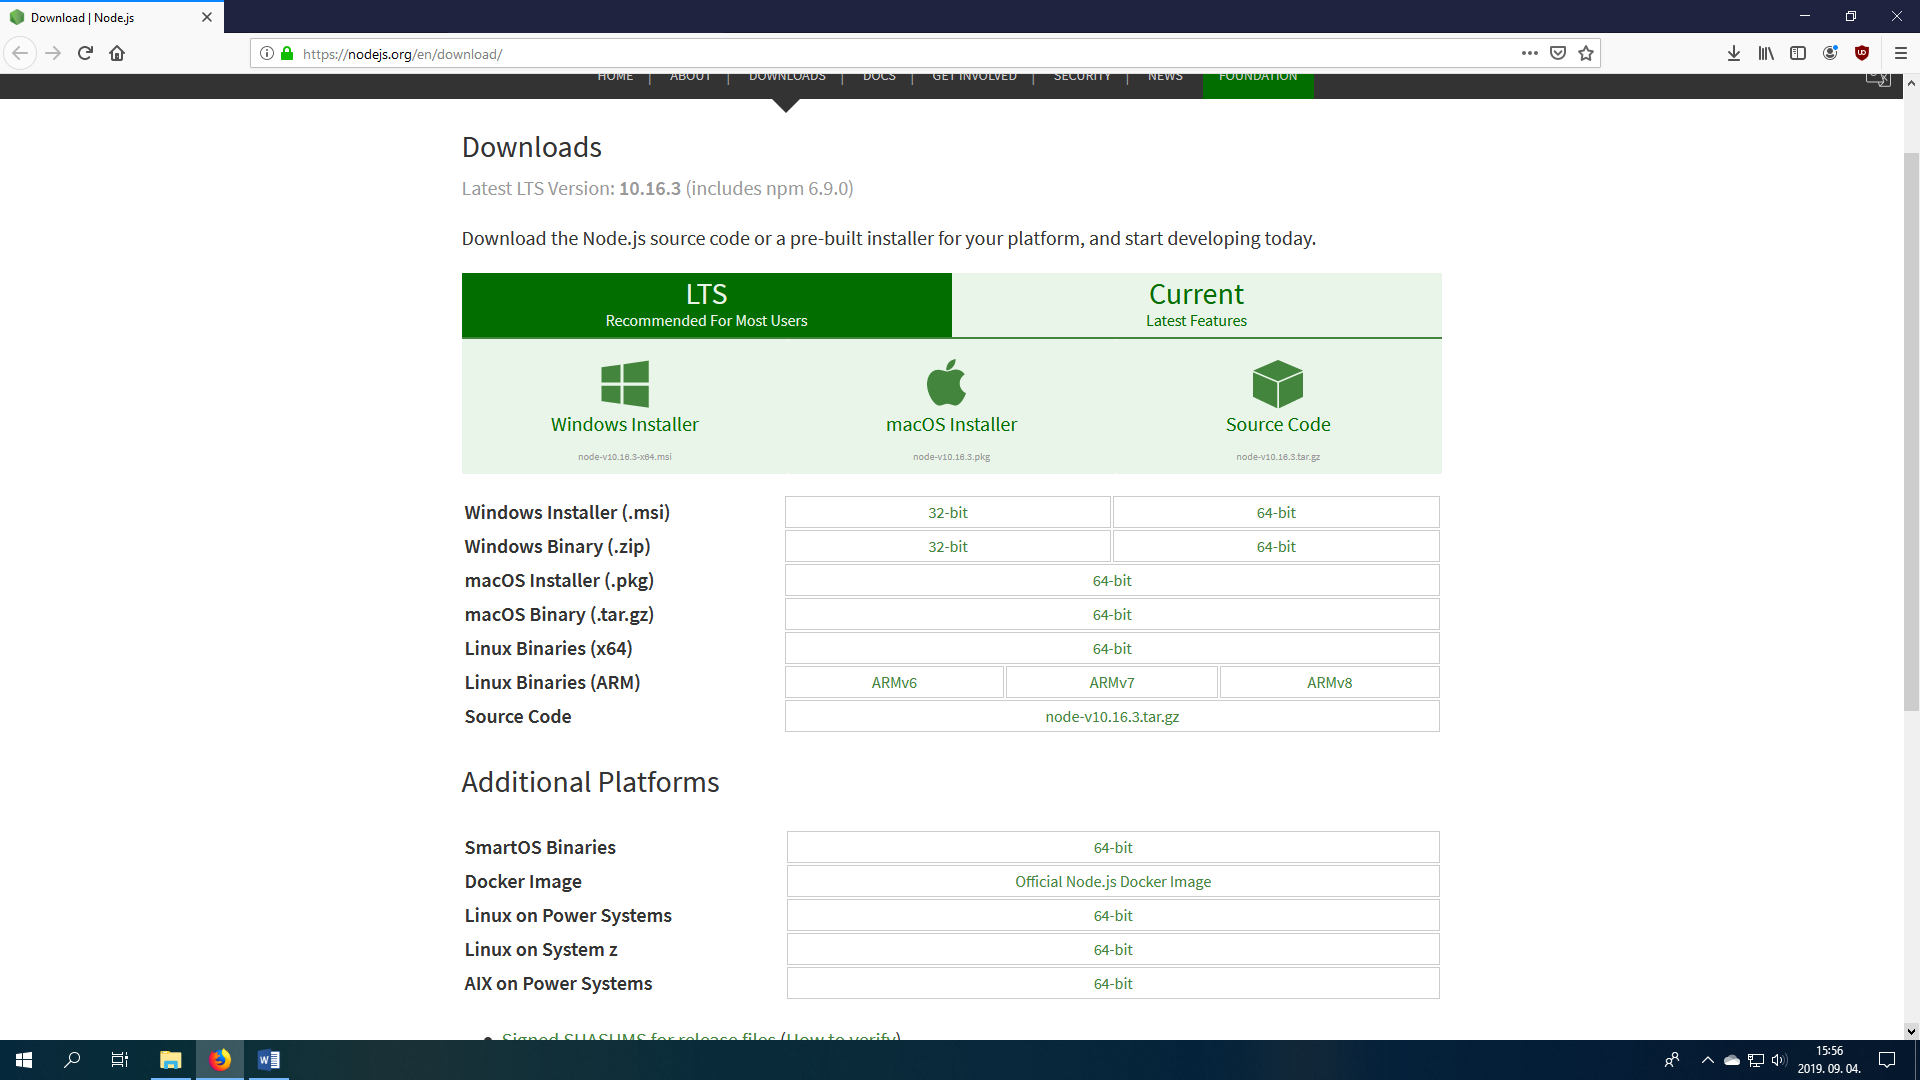This screenshot has width=1920, height=1080.
Task: Open File Explorer from the taskbar
Action: tap(171, 1060)
